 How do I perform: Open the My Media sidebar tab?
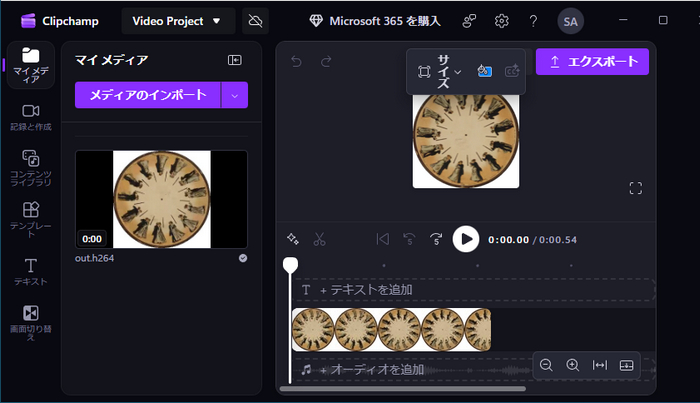(x=31, y=65)
